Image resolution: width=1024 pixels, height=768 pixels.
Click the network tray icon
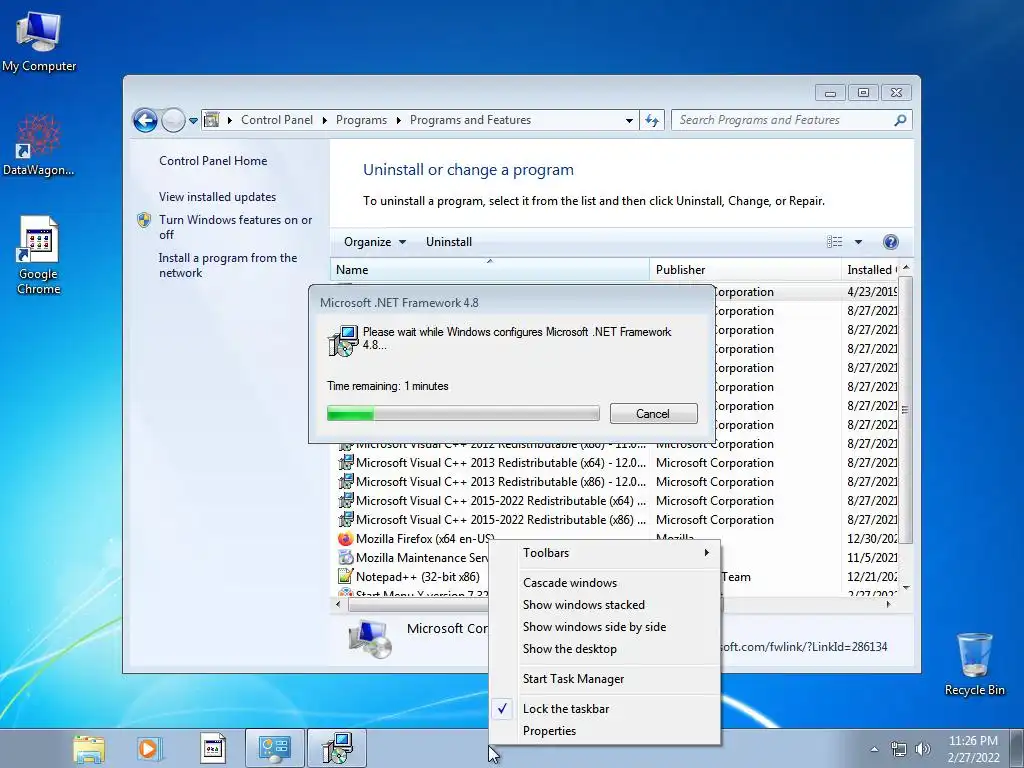pyautogui.click(x=899, y=749)
